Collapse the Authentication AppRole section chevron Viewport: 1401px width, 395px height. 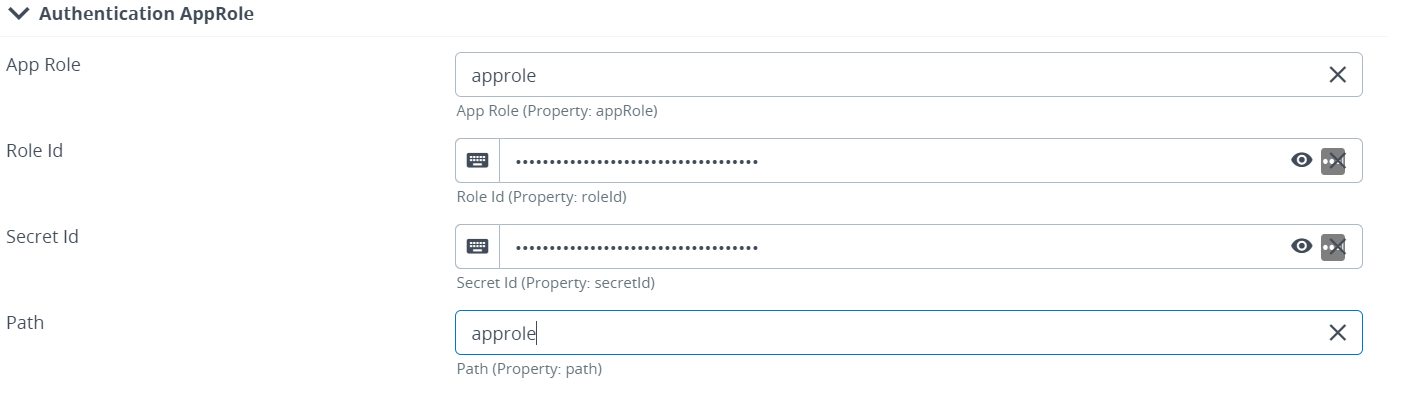(19, 14)
